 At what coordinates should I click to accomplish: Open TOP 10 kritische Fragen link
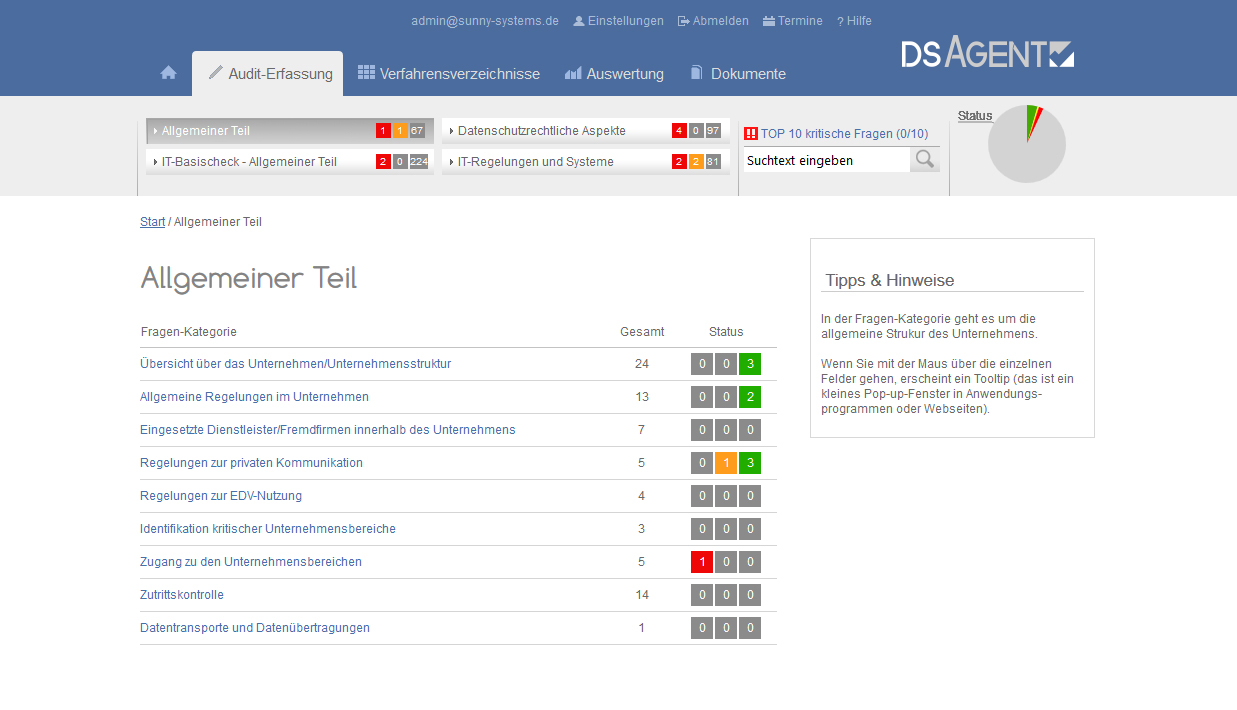844,134
